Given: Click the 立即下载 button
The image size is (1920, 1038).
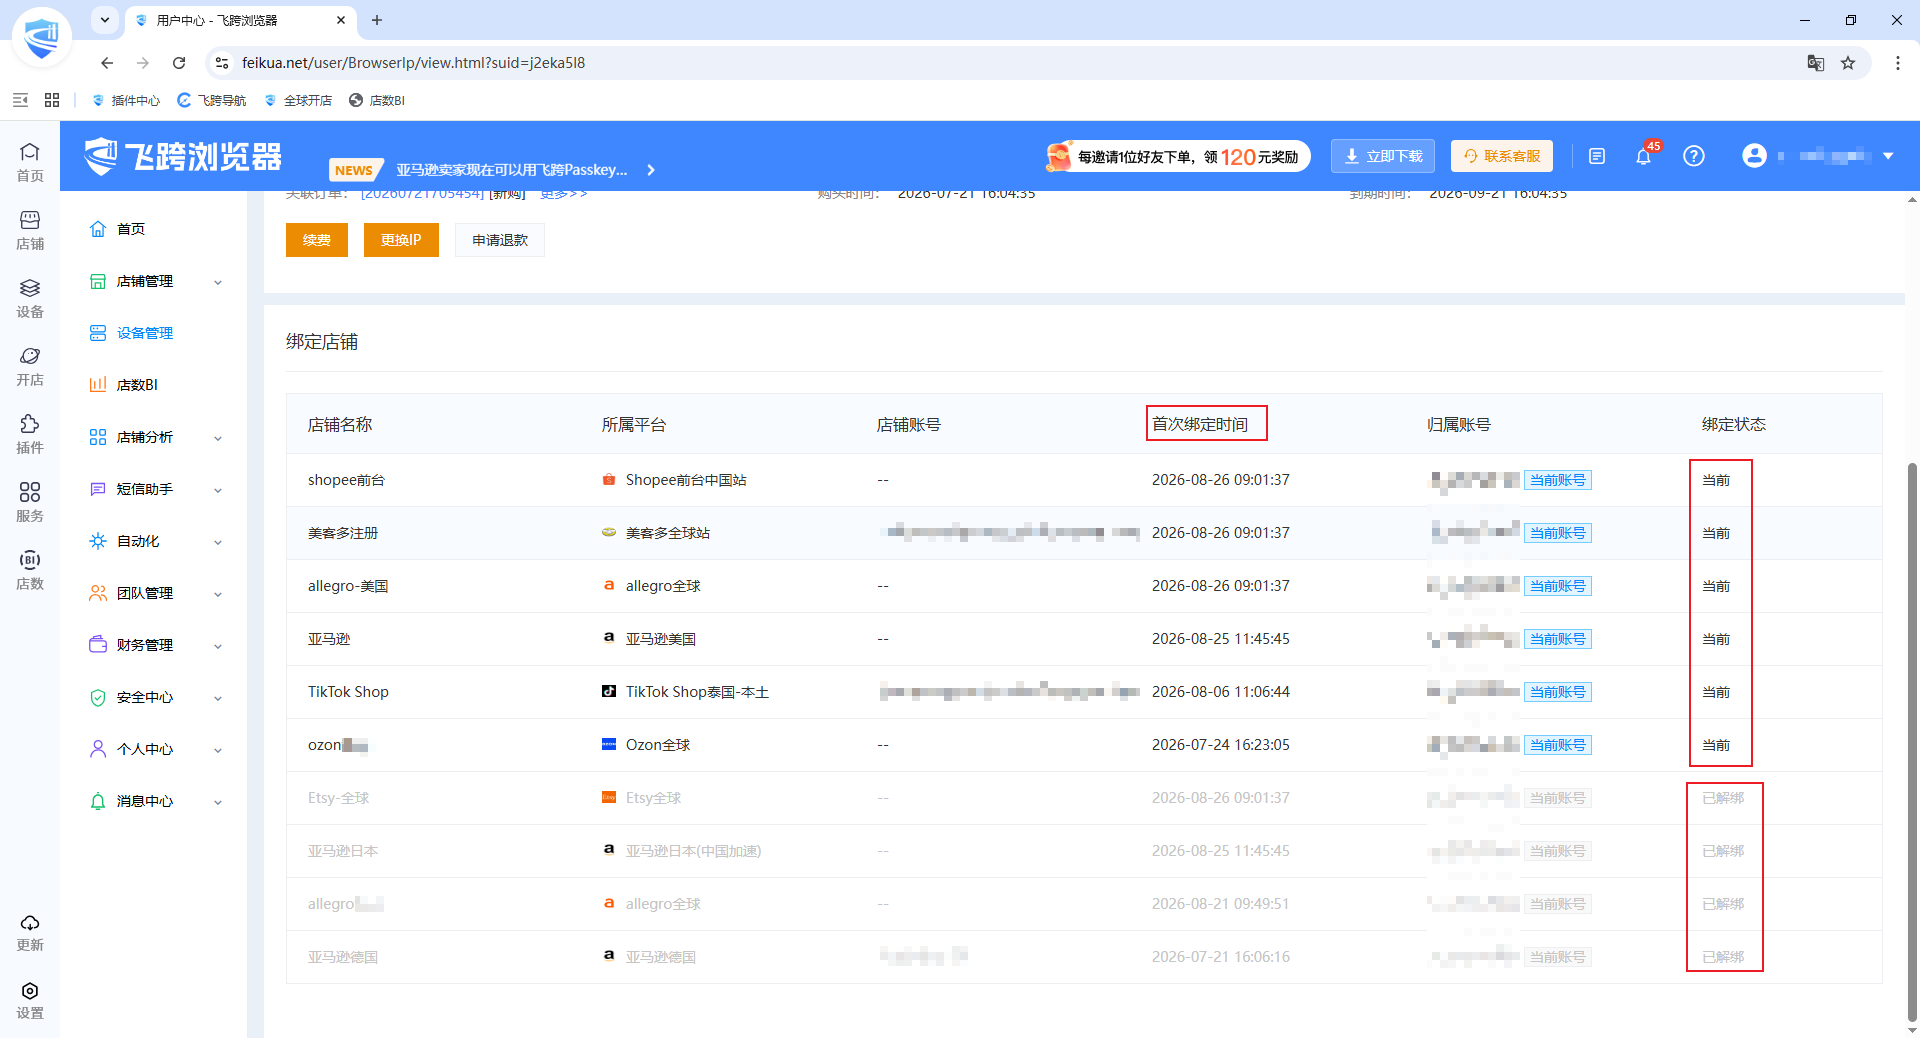Looking at the screenshot, I should point(1383,156).
